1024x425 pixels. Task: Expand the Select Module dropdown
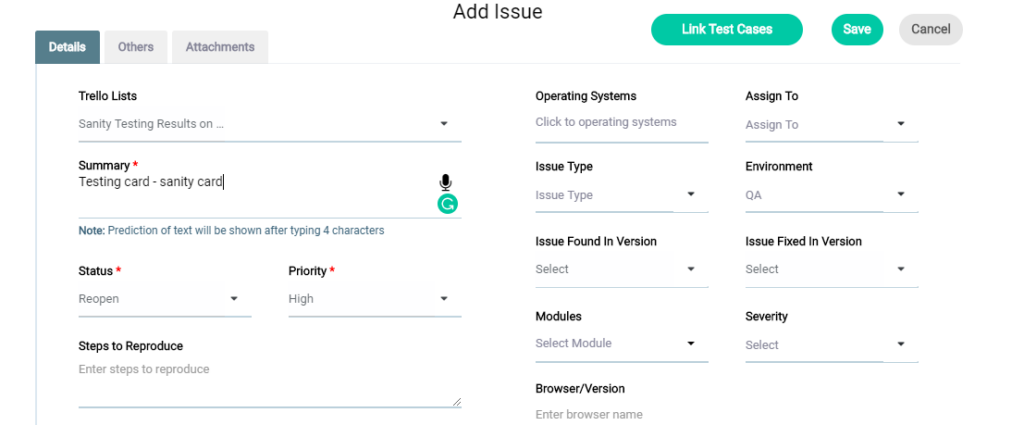690,344
